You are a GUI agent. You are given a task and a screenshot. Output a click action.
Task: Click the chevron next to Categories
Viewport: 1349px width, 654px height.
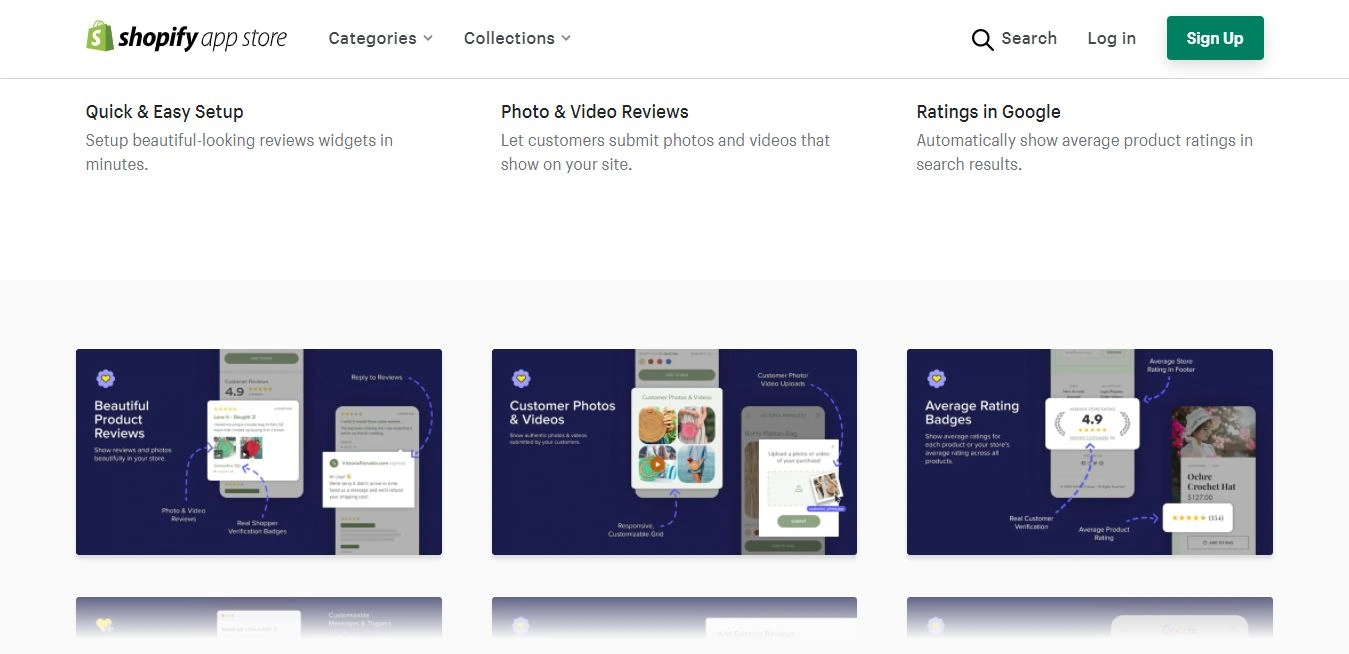point(428,38)
